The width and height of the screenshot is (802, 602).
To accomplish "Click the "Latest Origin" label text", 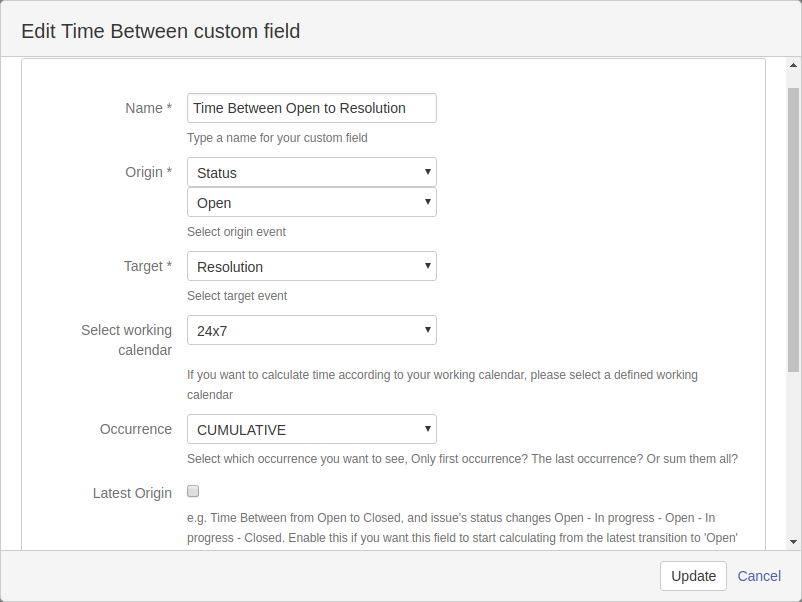I will pos(132,493).
